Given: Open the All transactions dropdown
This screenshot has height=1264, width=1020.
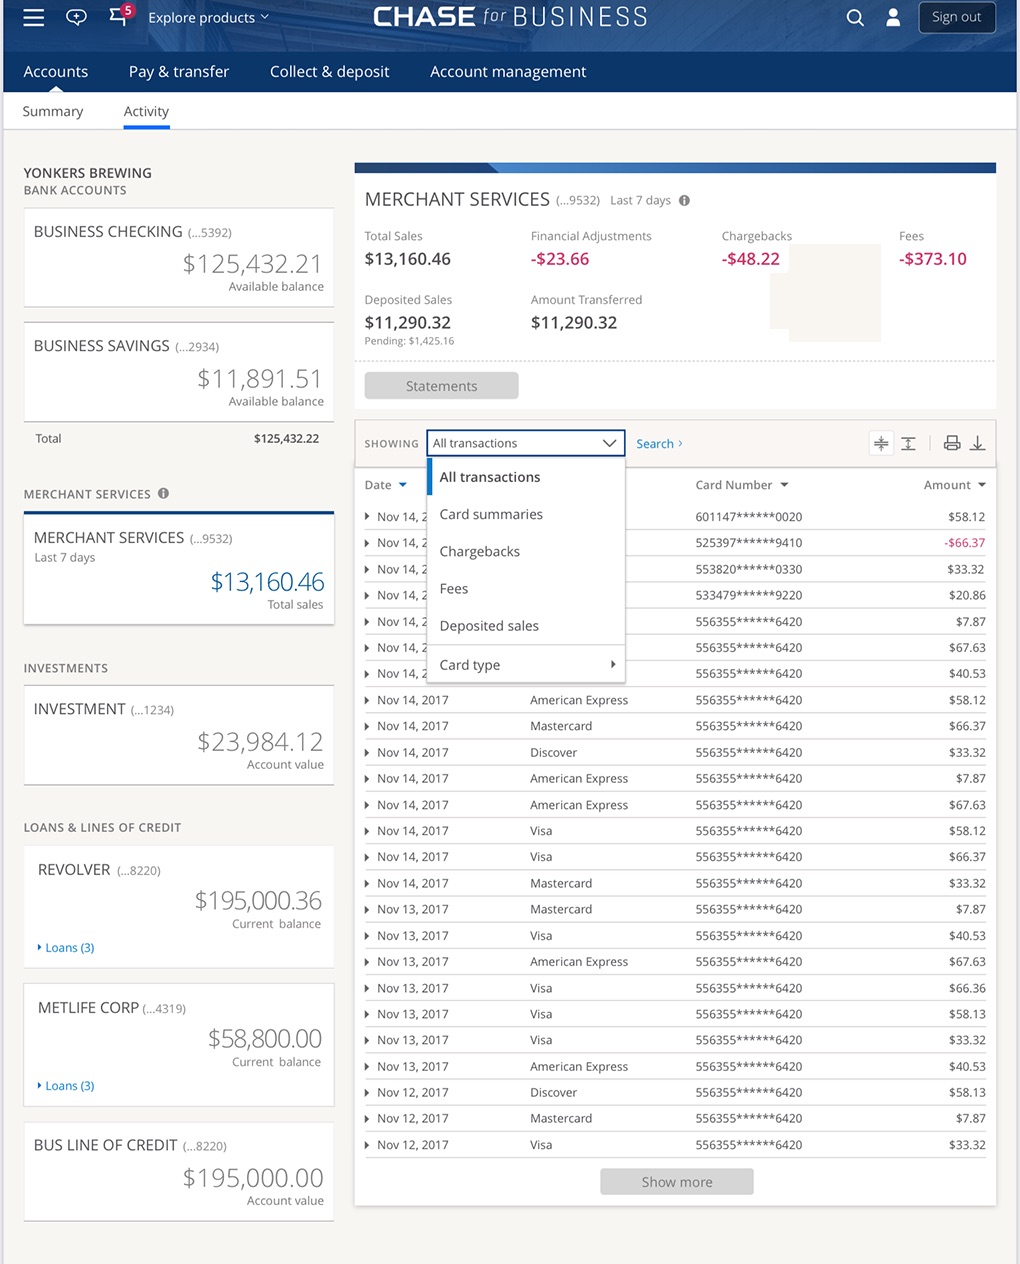Looking at the screenshot, I should click(x=526, y=443).
